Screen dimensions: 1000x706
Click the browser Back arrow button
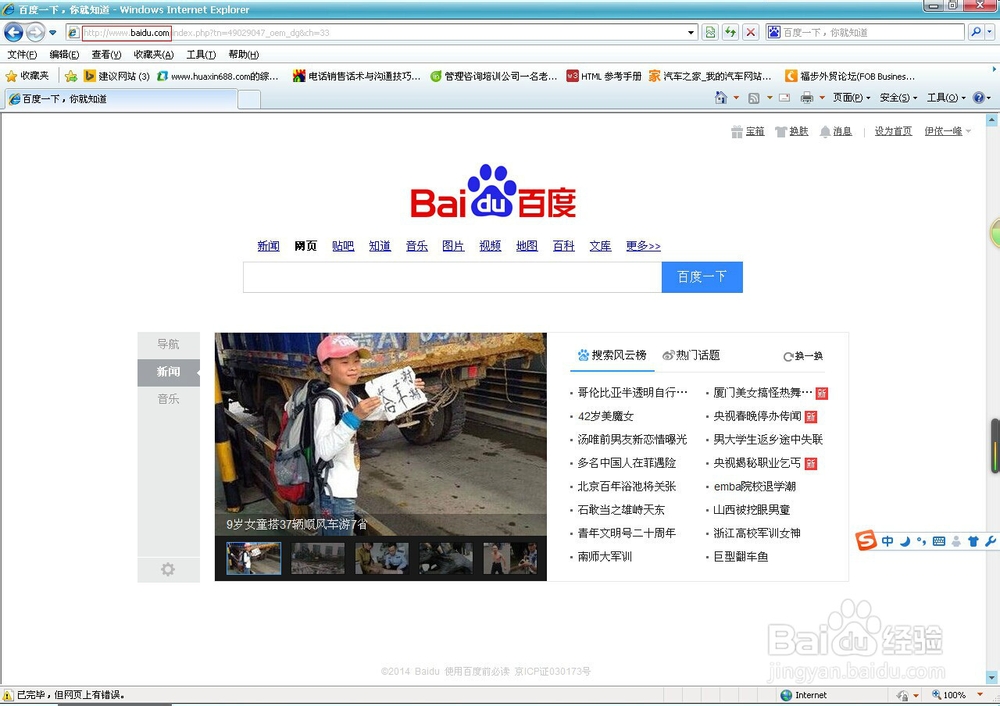(x=13, y=32)
